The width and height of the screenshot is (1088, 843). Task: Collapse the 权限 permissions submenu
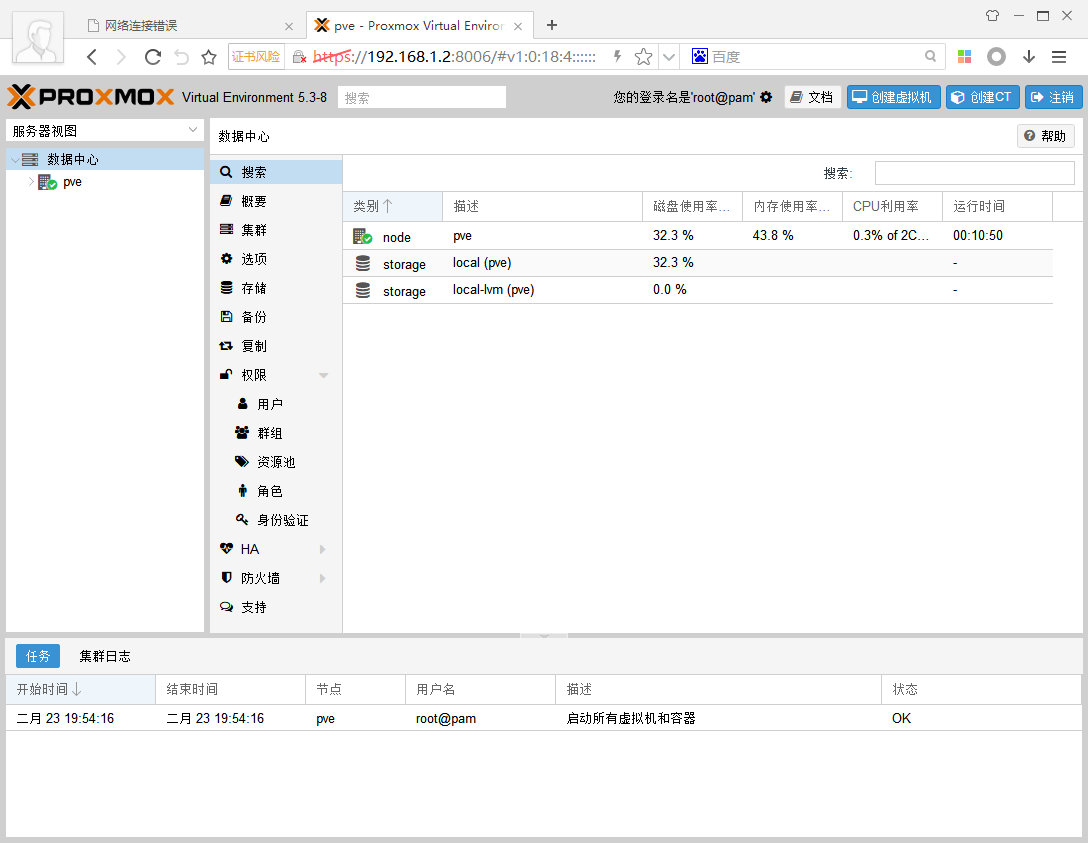pyautogui.click(x=323, y=375)
